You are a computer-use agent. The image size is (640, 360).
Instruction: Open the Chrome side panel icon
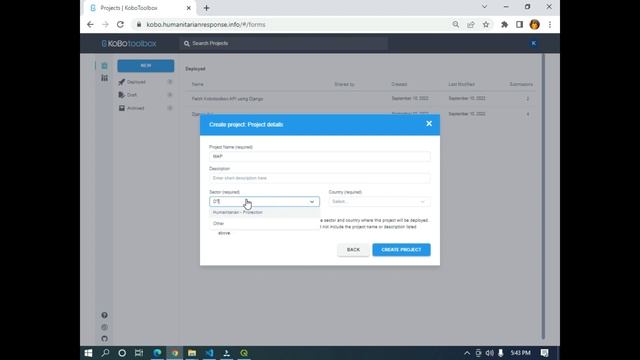point(519,24)
